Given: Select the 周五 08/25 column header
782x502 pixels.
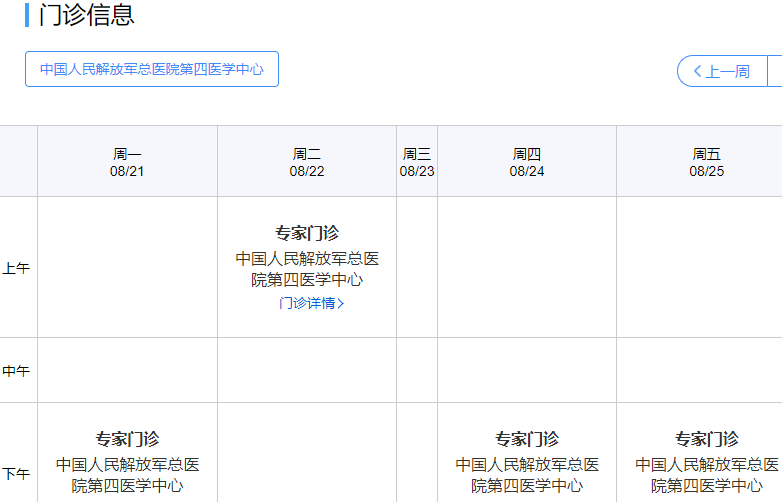Looking at the screenshot, I should coord(706,162).
